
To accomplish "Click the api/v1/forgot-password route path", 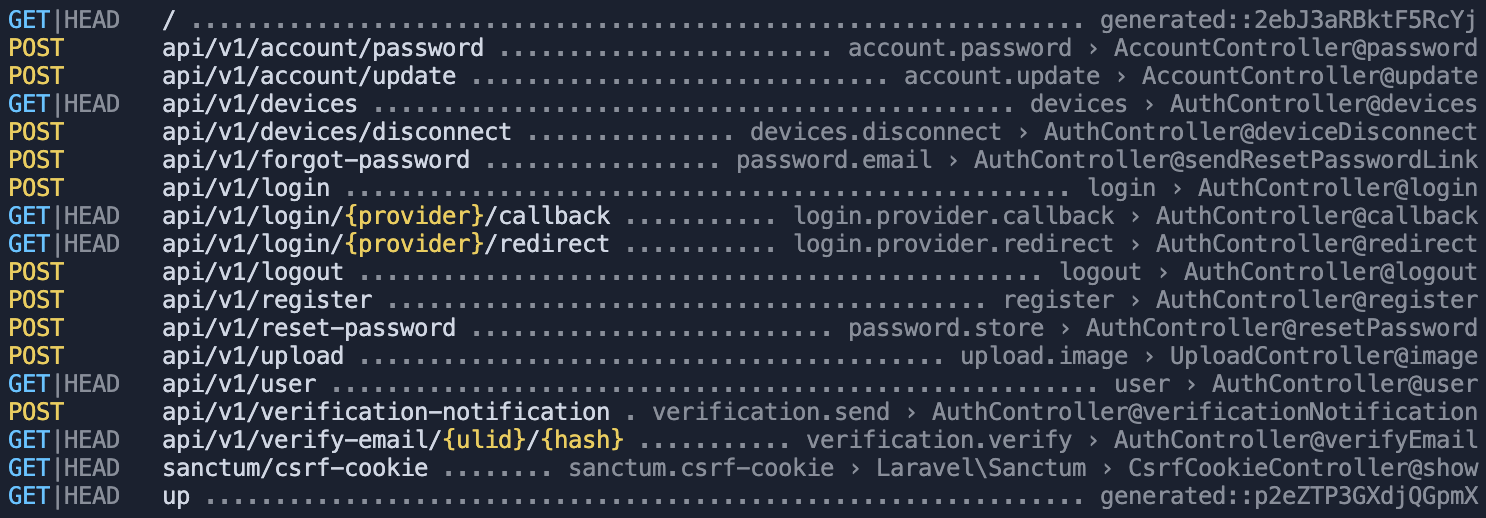I will pos(315,160).
